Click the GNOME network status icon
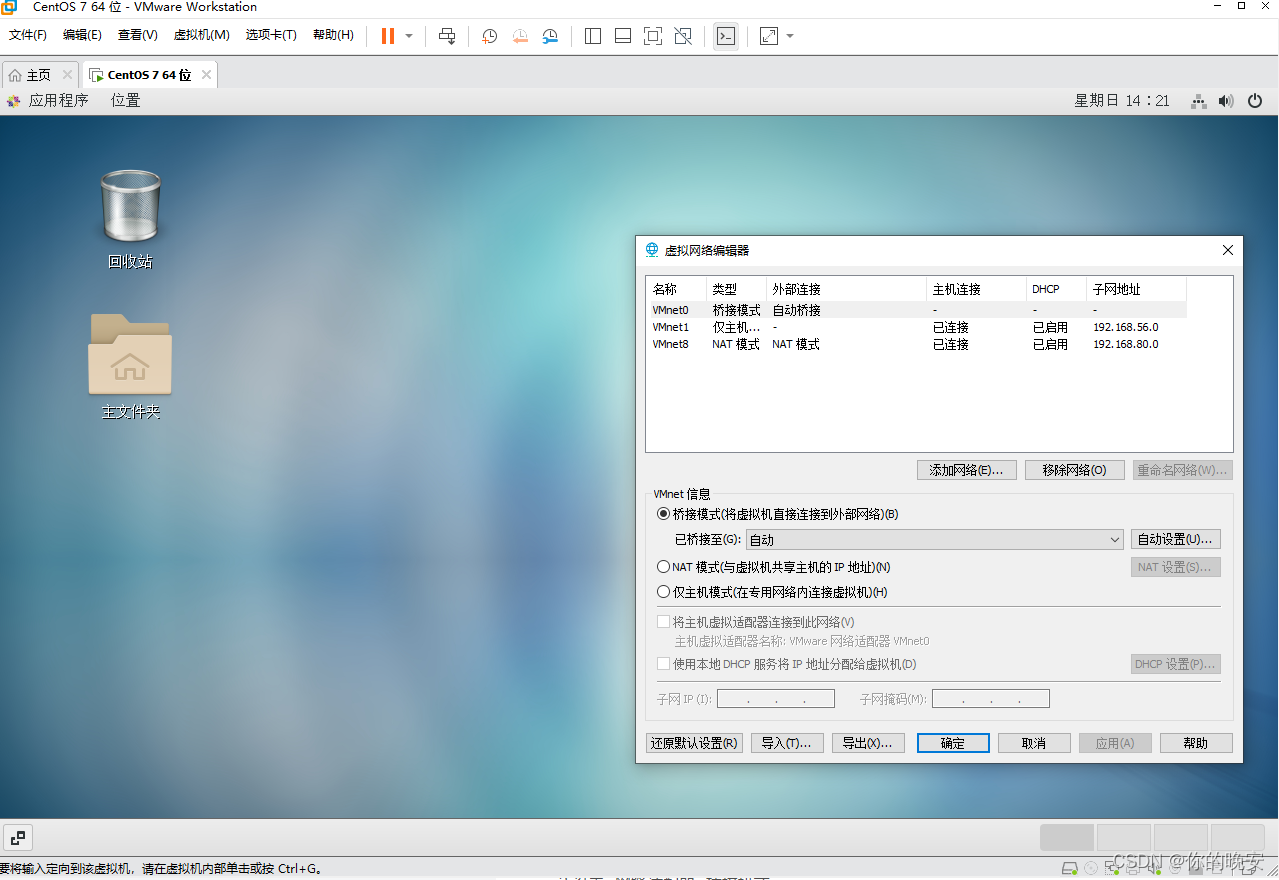The width and height of the screenshot is (1279, 880). click(1198, 101)
